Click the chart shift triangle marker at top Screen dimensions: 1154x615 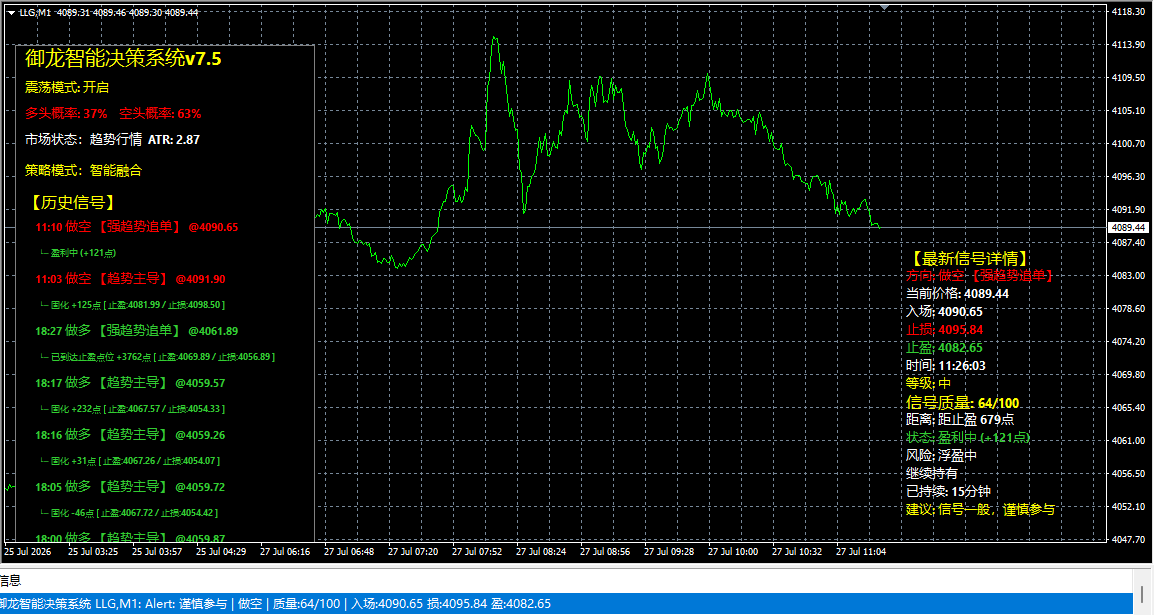tap(885, 7)
